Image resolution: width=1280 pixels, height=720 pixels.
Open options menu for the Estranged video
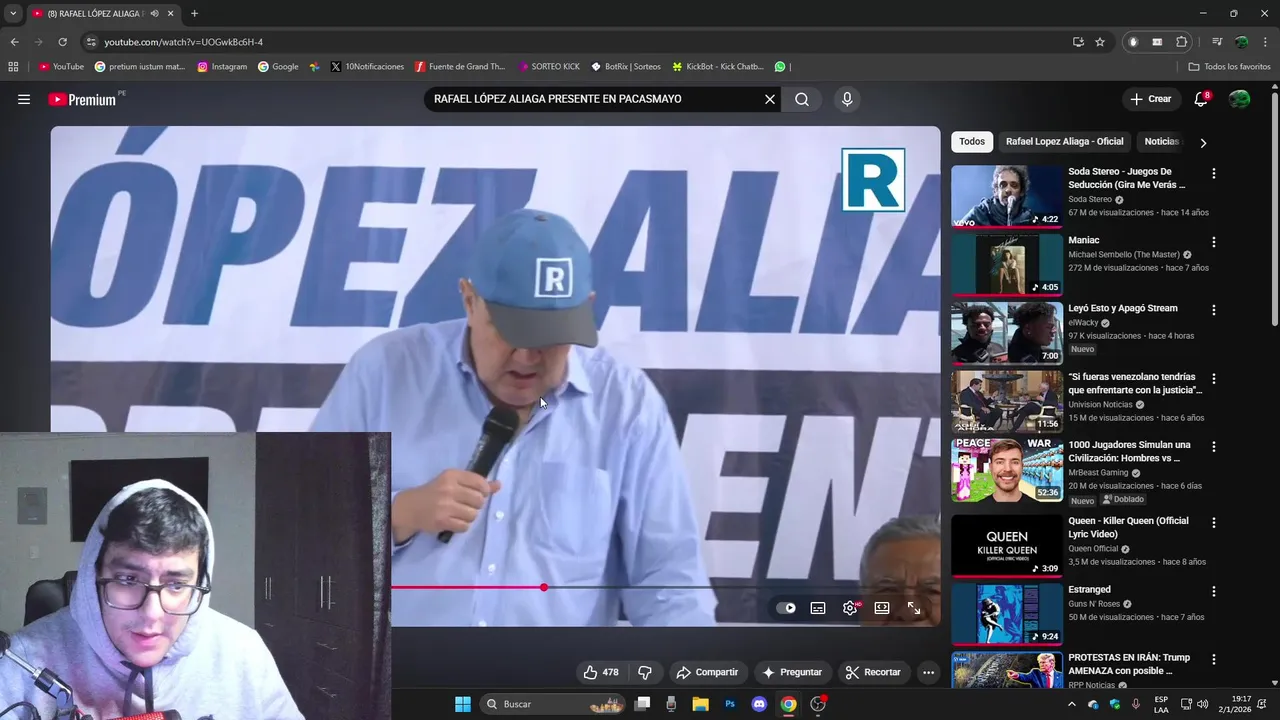tap(1214, 591)
